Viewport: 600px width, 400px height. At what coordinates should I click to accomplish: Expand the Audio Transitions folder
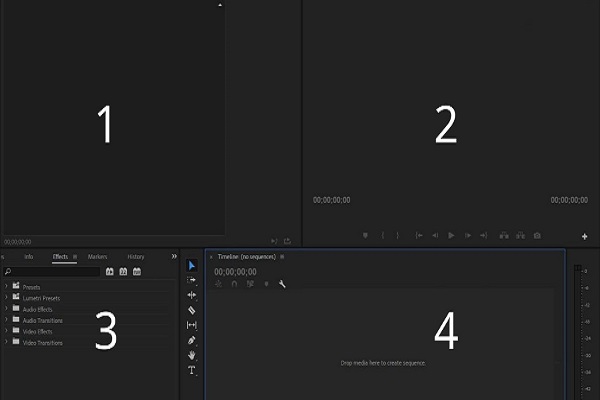6,320
